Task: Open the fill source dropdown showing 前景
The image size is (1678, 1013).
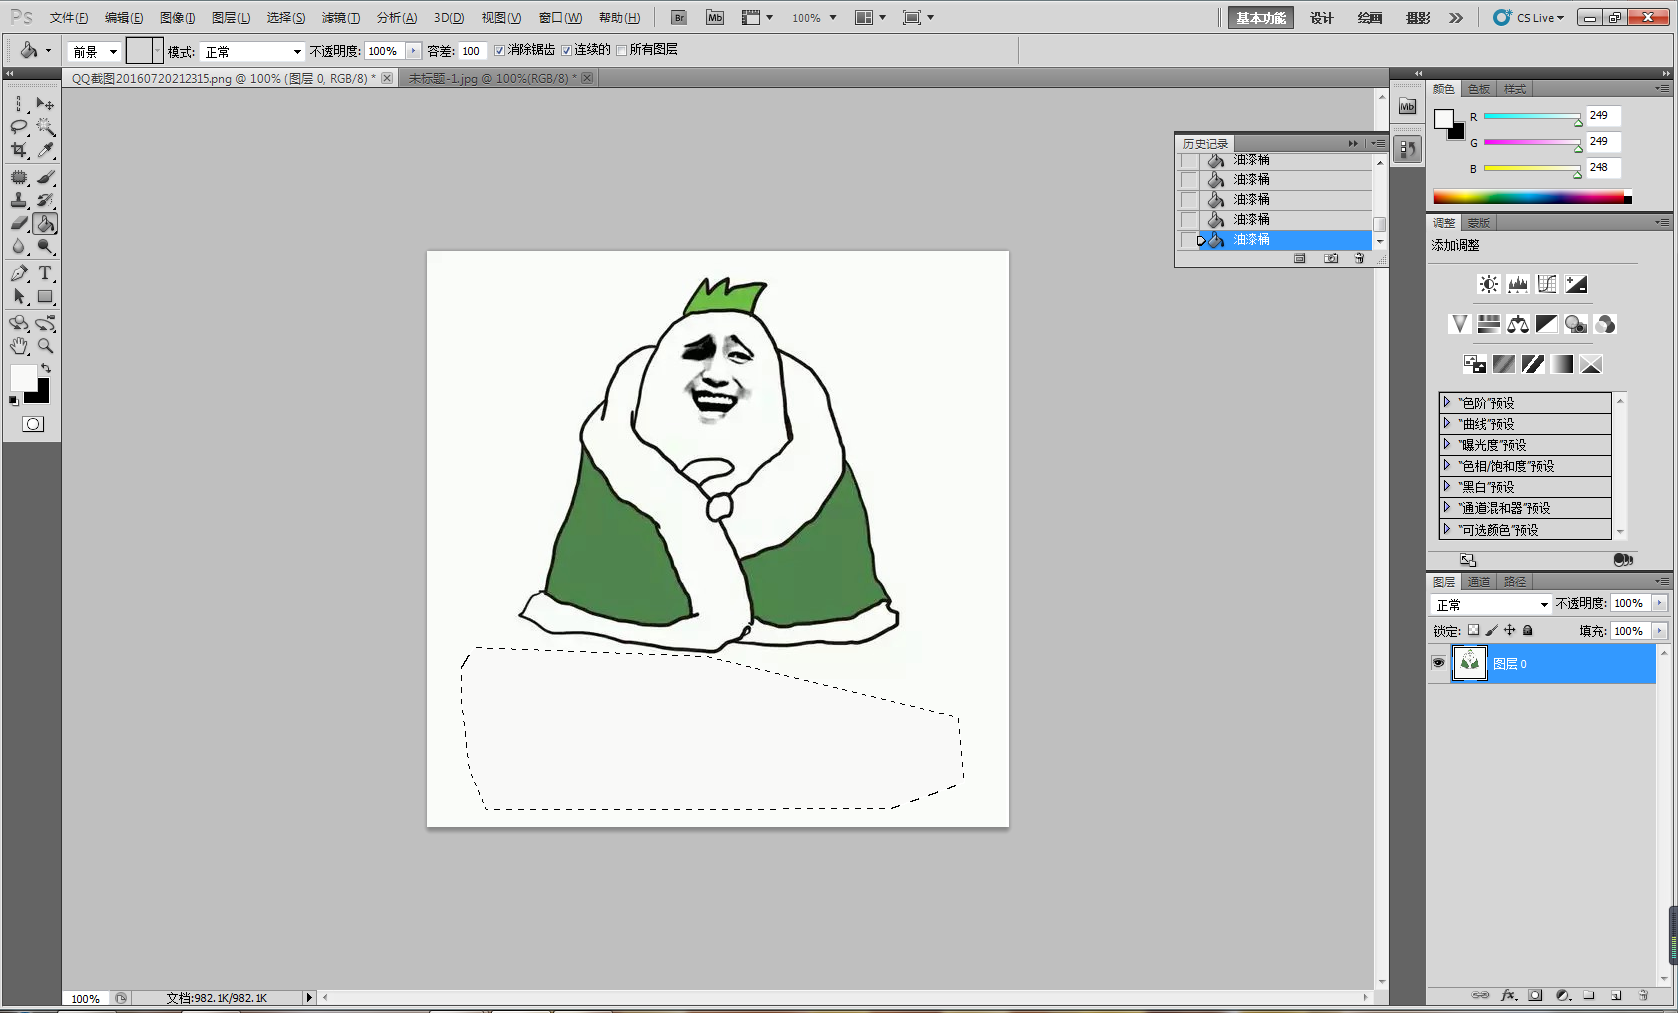Action: tap(94, 51)
